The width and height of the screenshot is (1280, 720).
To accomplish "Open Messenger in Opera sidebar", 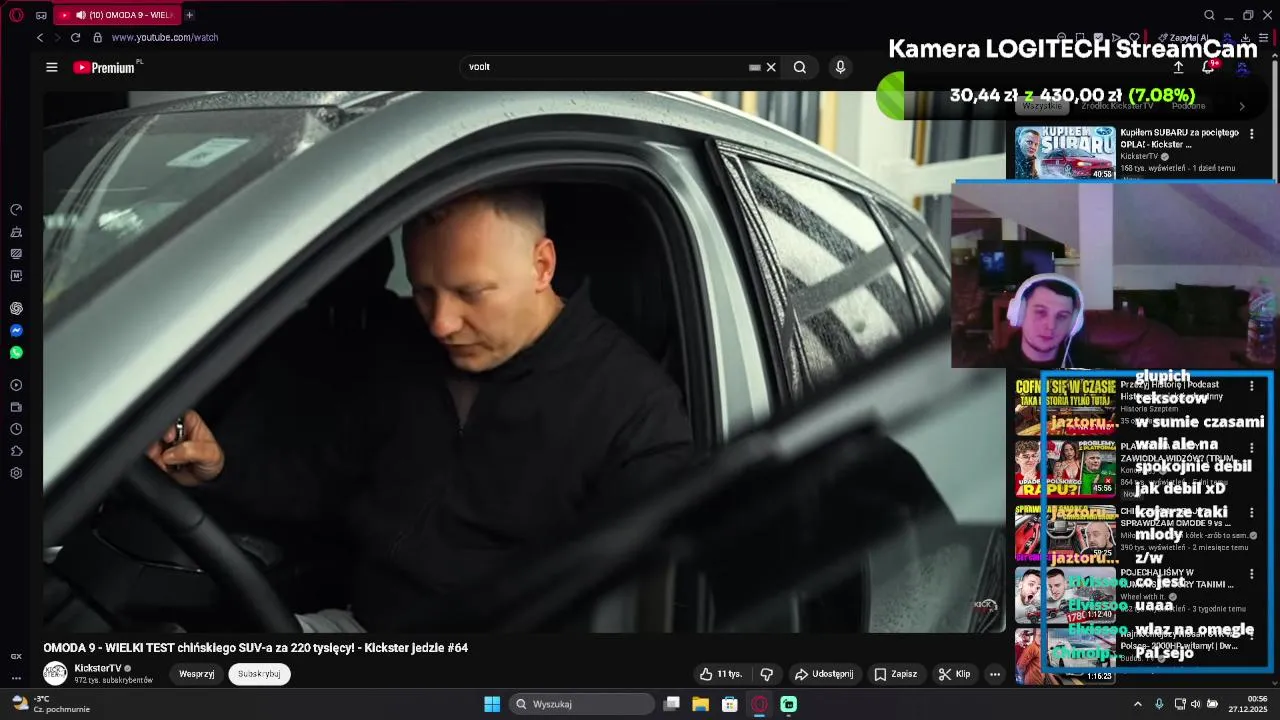I will pos(16,330).
